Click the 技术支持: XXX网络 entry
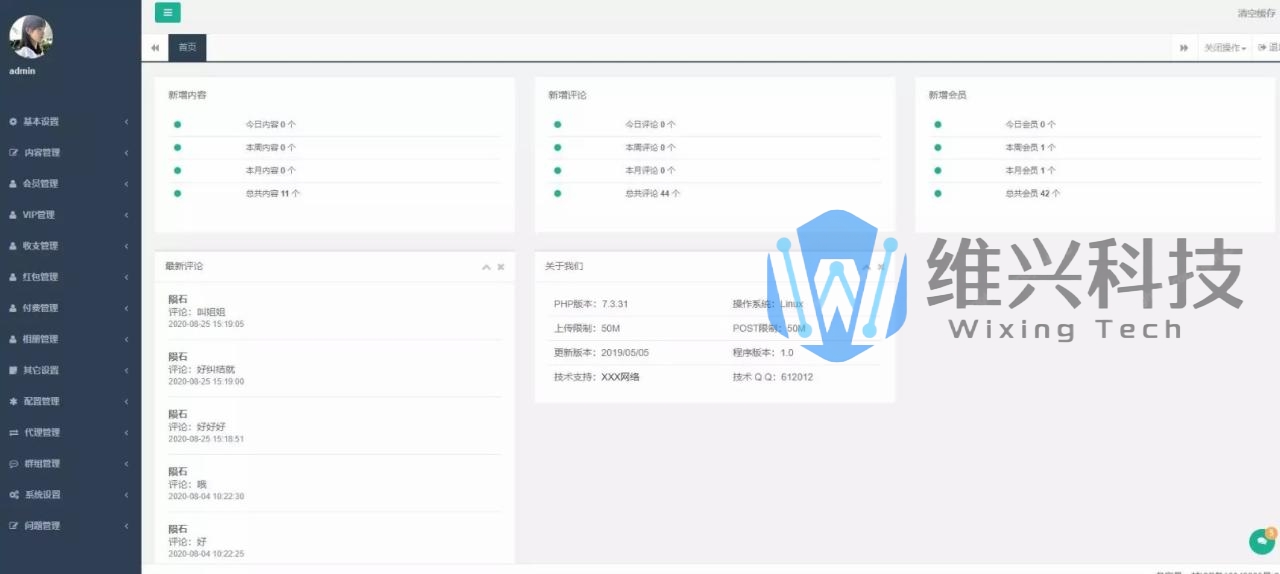This screenshot has width=1280, height=574. pyautogui.click(x=597, y=377)
